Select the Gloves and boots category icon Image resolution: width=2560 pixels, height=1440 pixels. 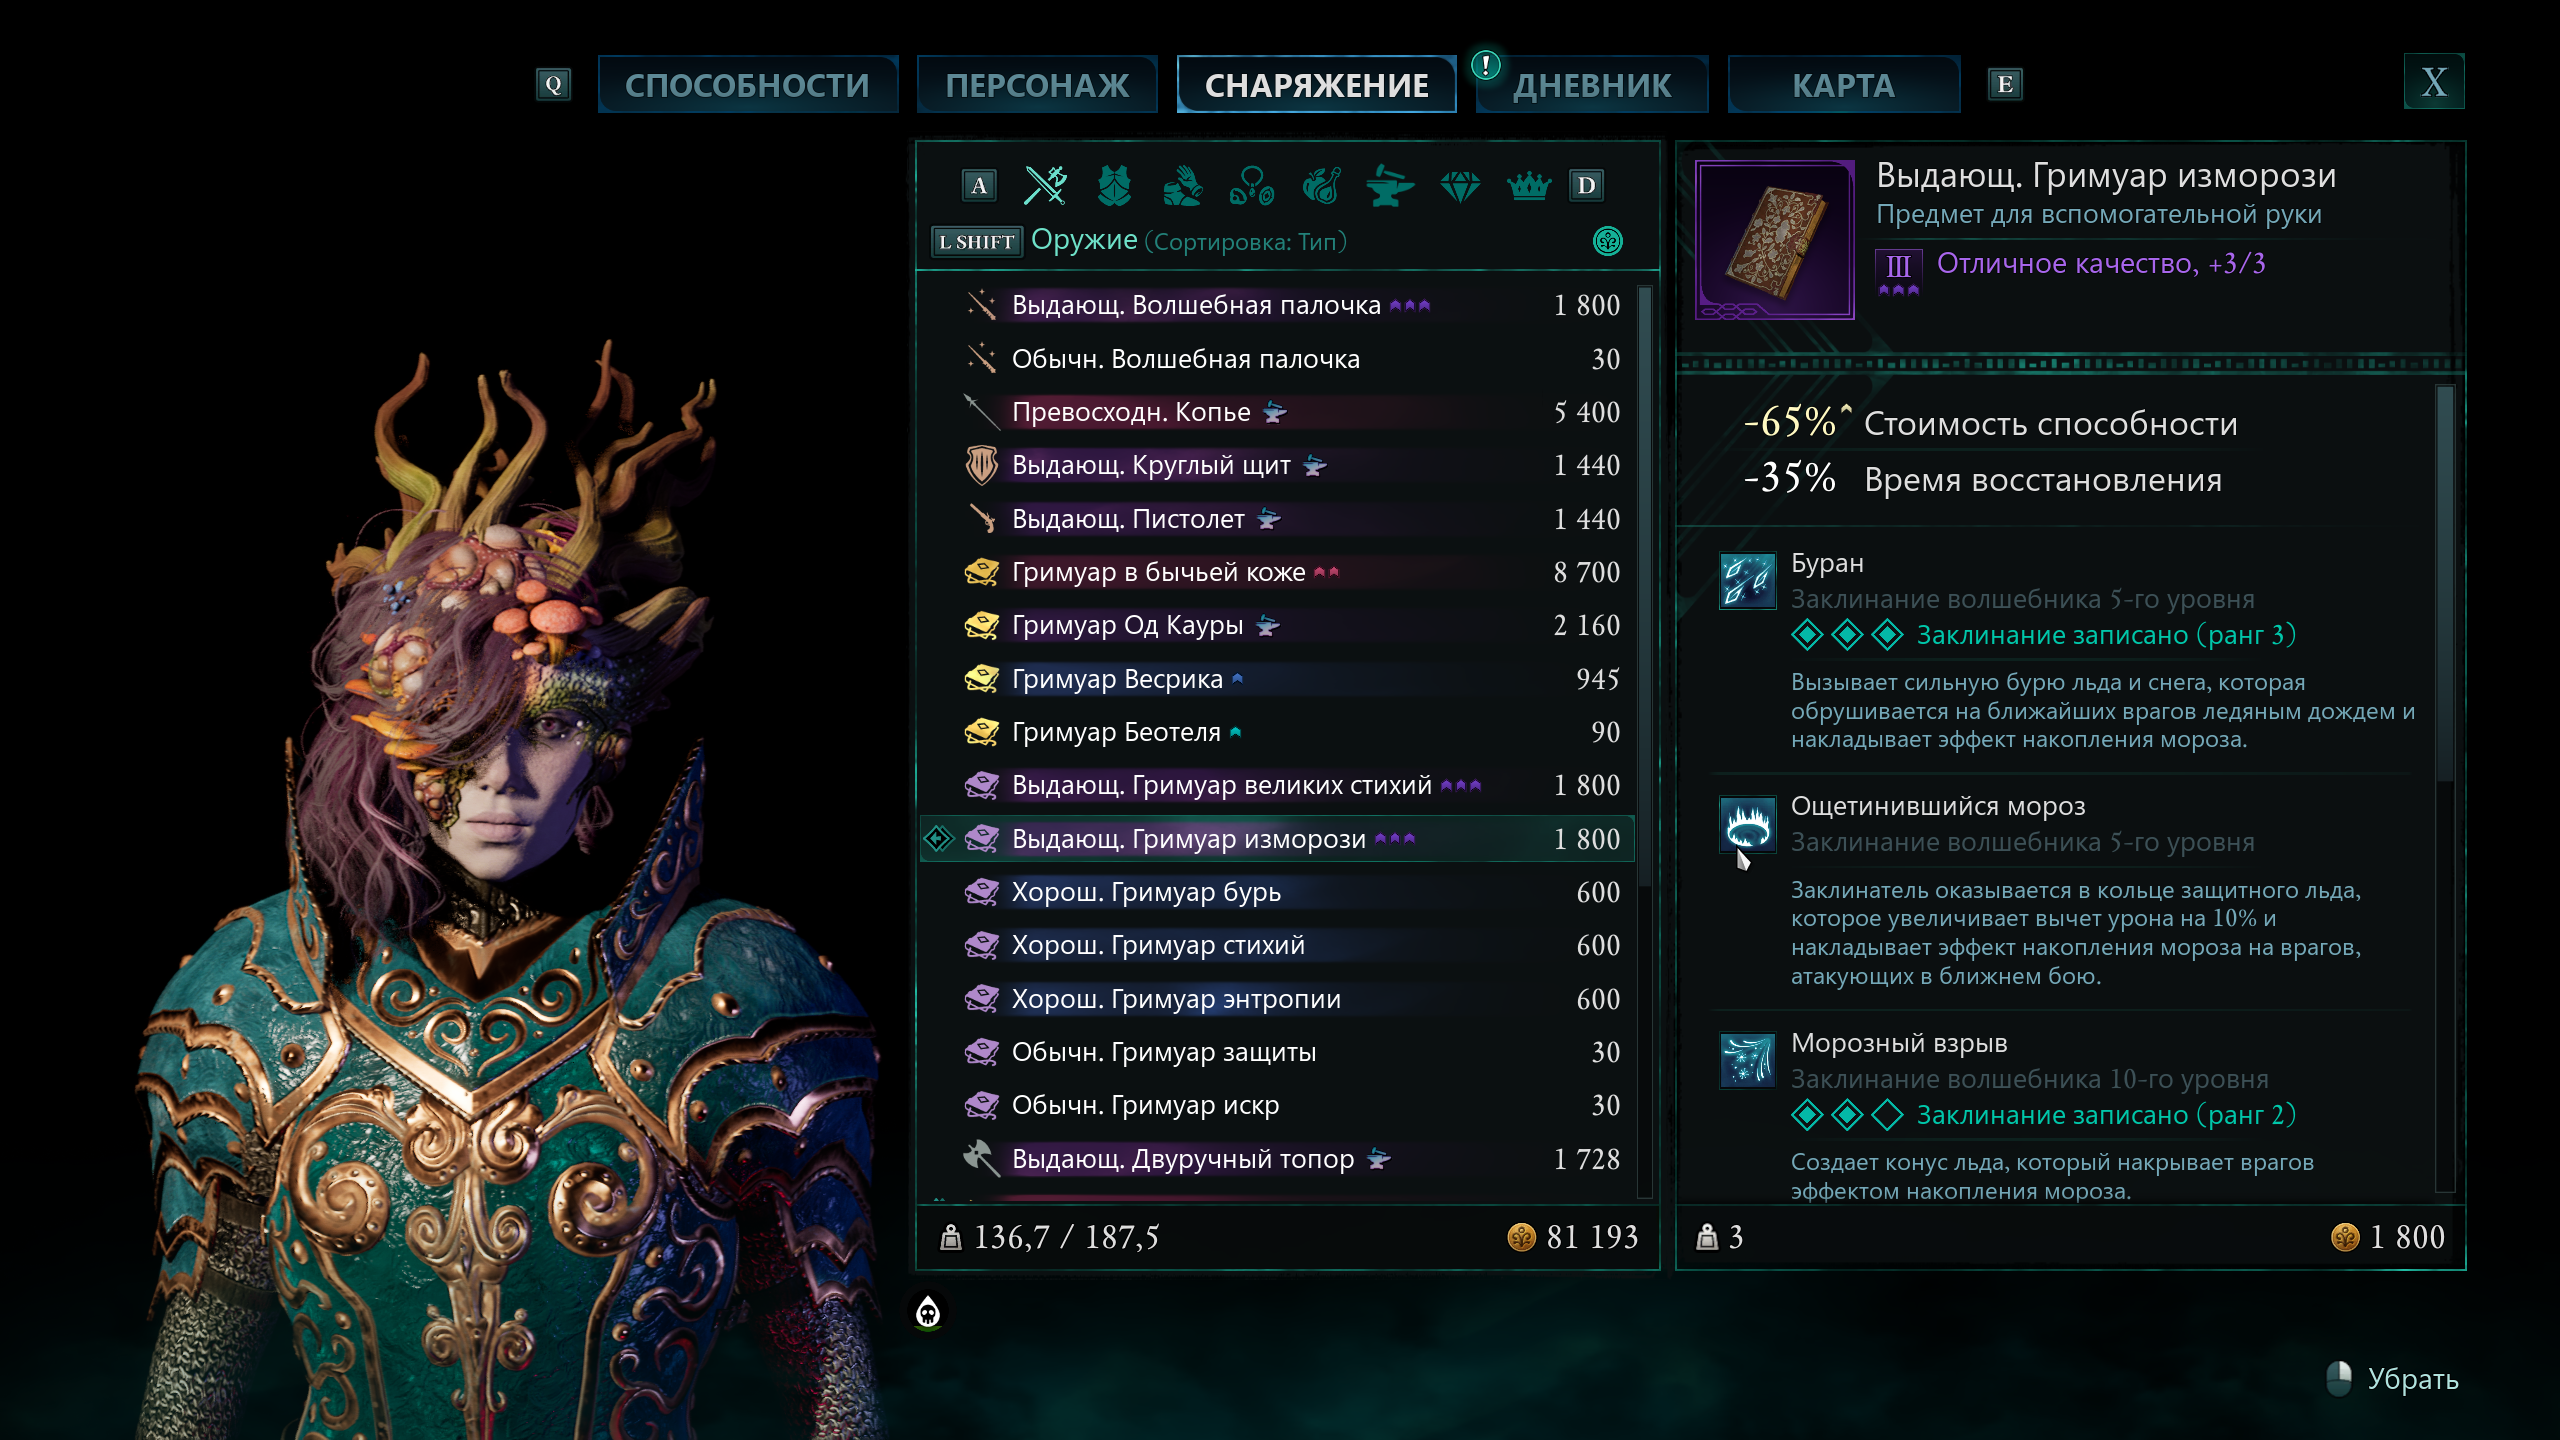click(1183, 185)
